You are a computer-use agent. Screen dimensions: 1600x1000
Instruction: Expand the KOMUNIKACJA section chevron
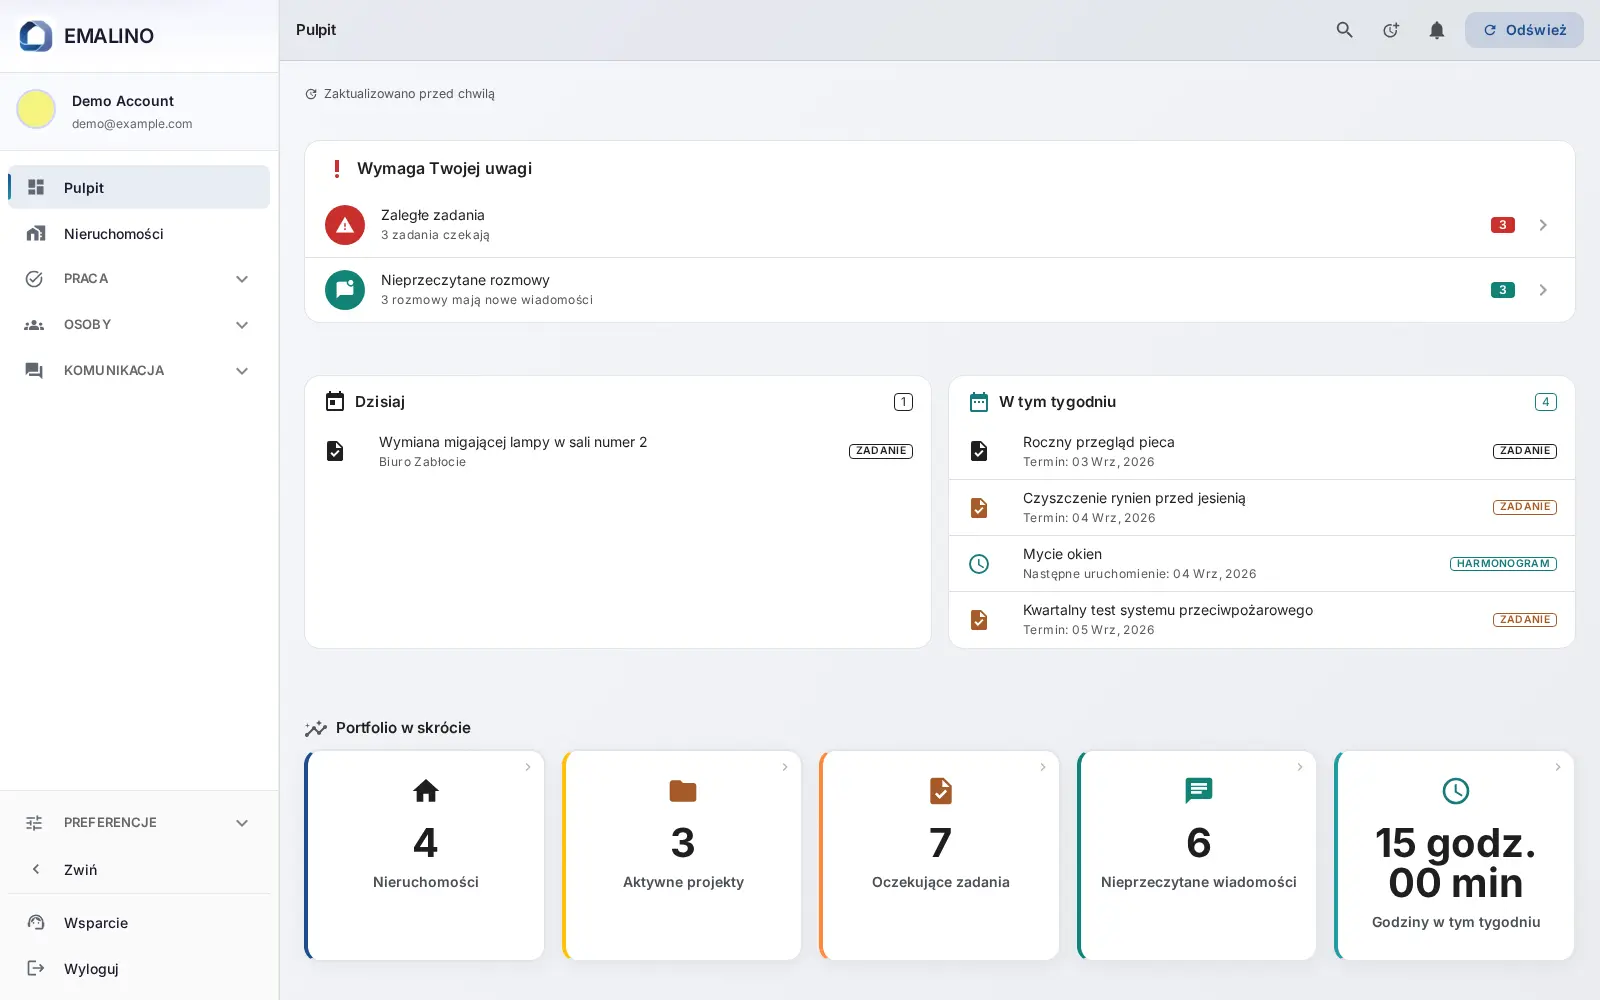(242, 371)
